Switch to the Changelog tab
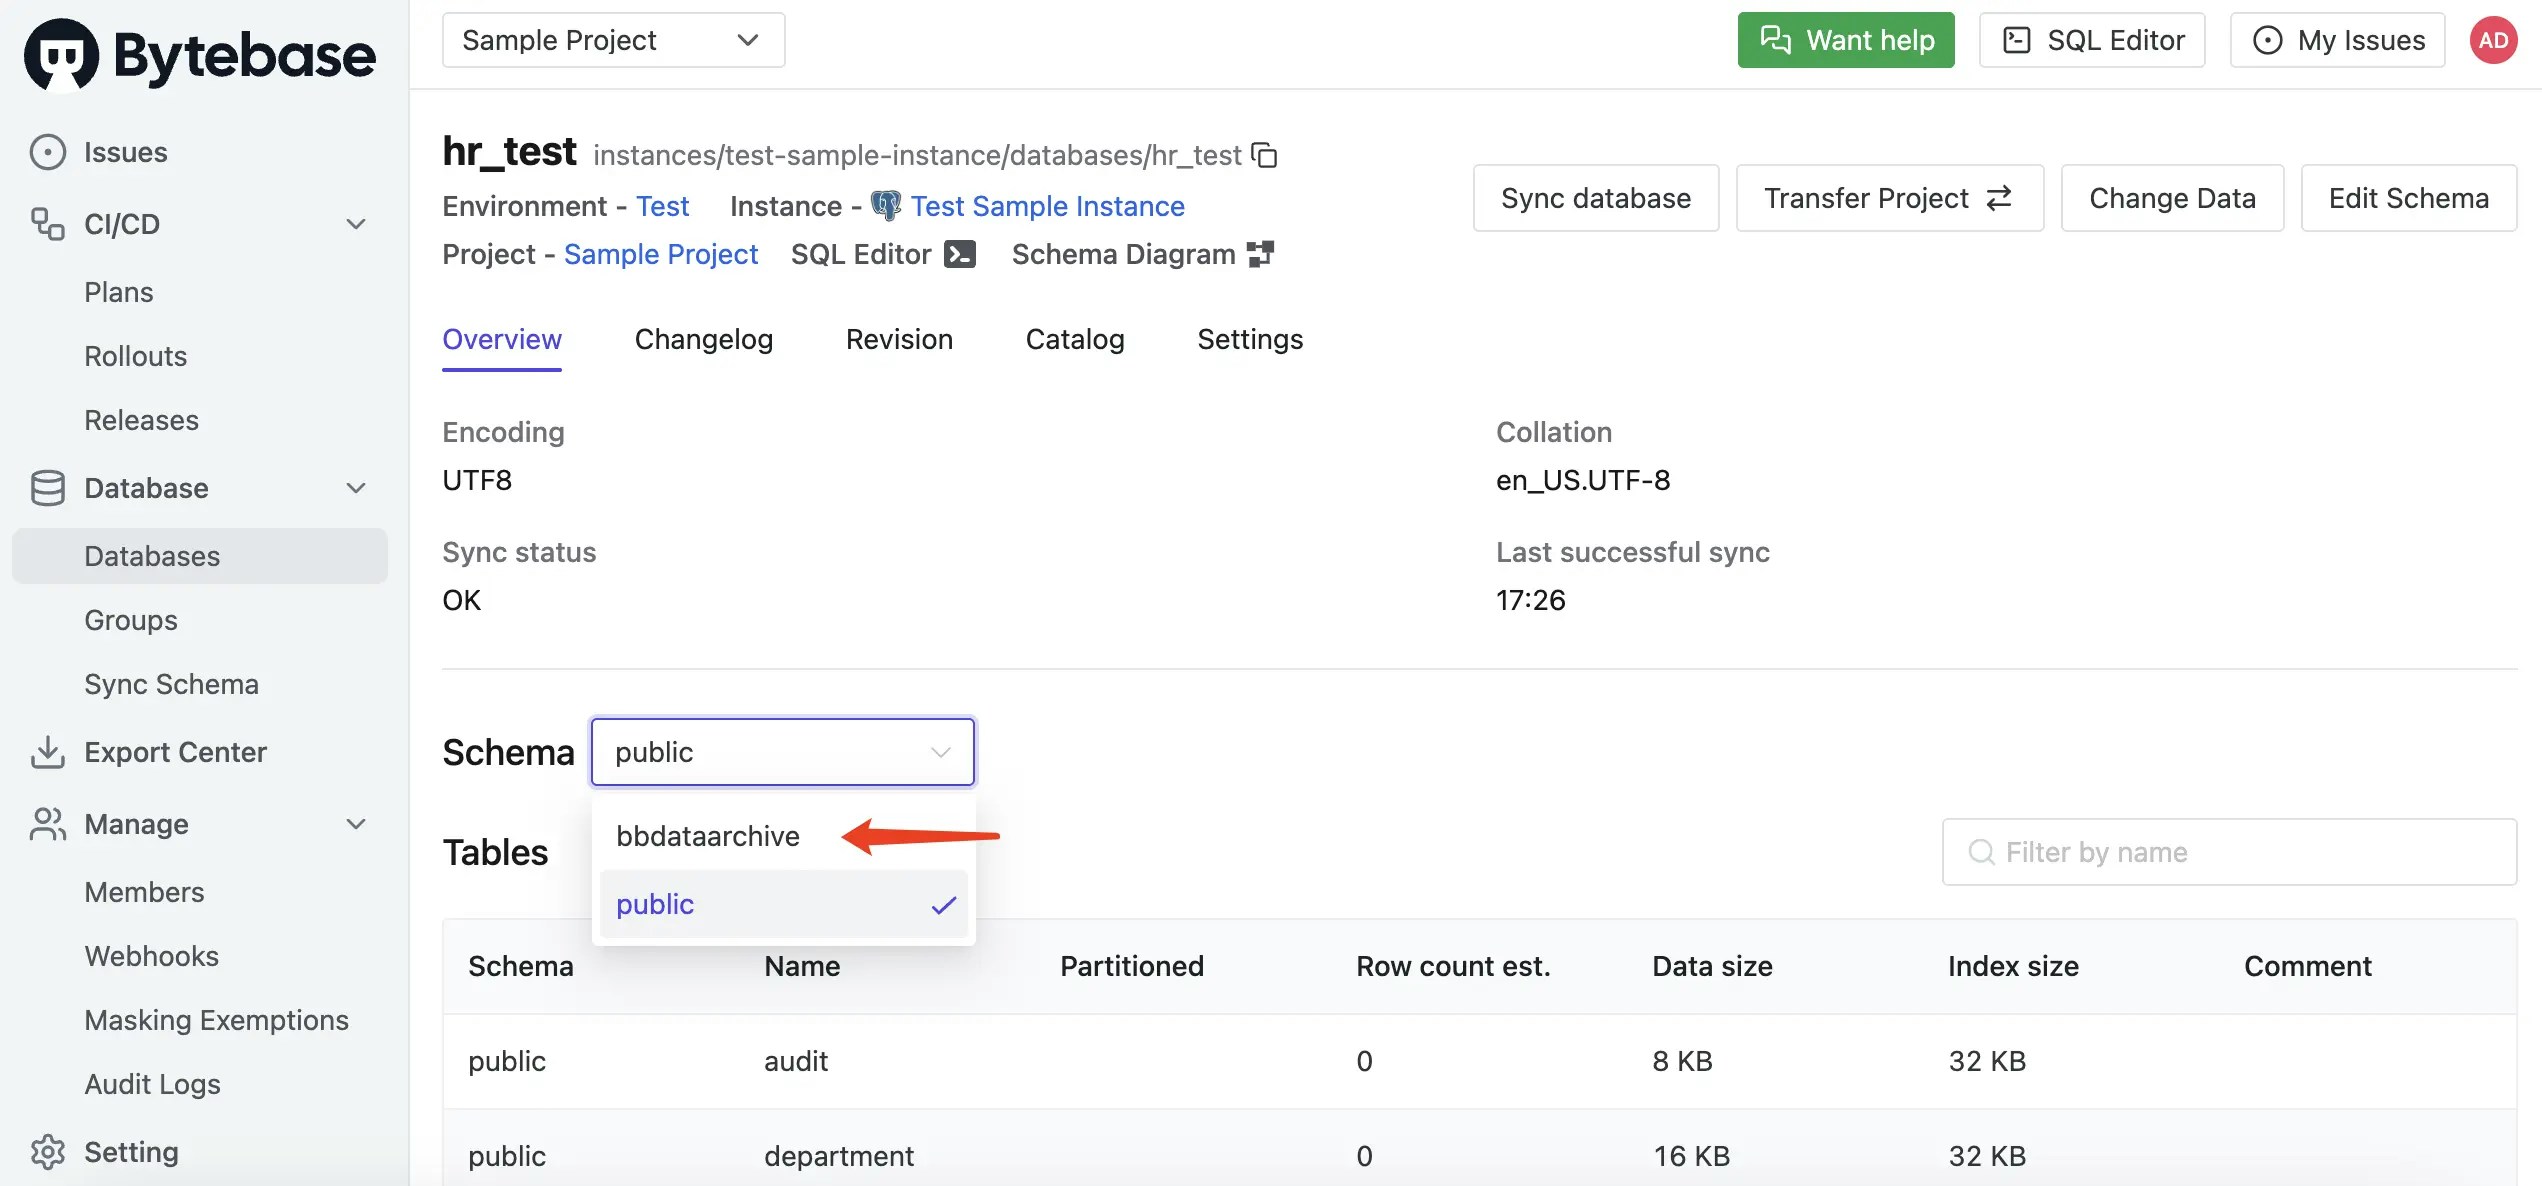Viewport: 2542px width, 1186px height. (703, 339)
